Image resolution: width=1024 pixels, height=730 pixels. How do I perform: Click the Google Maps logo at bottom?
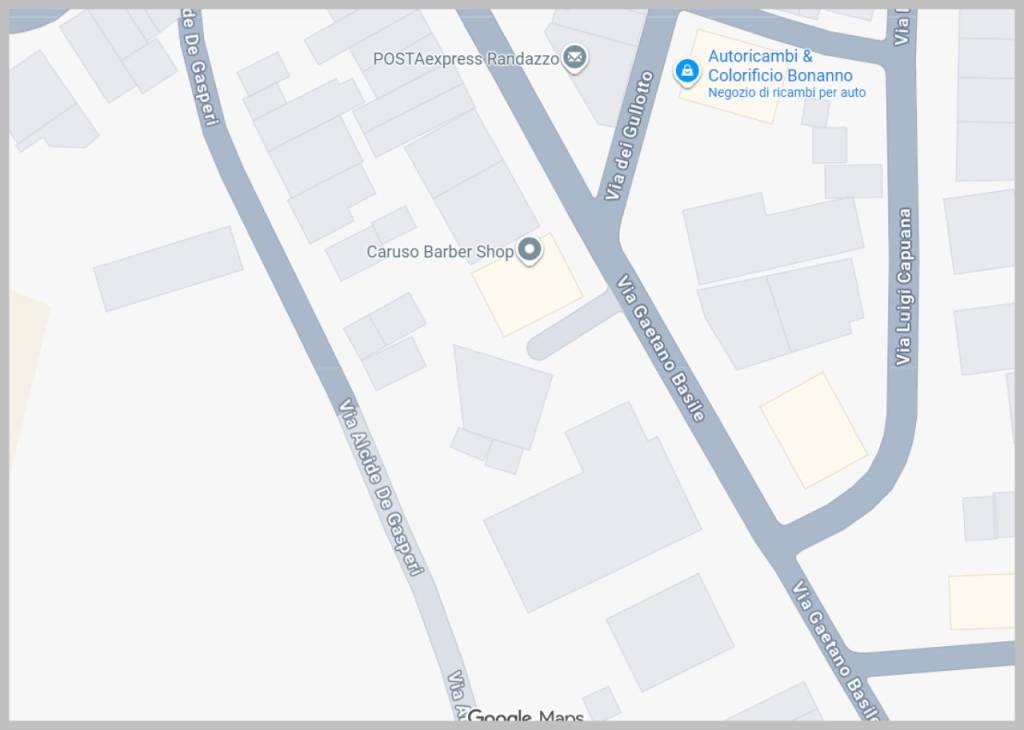point(526,716)
